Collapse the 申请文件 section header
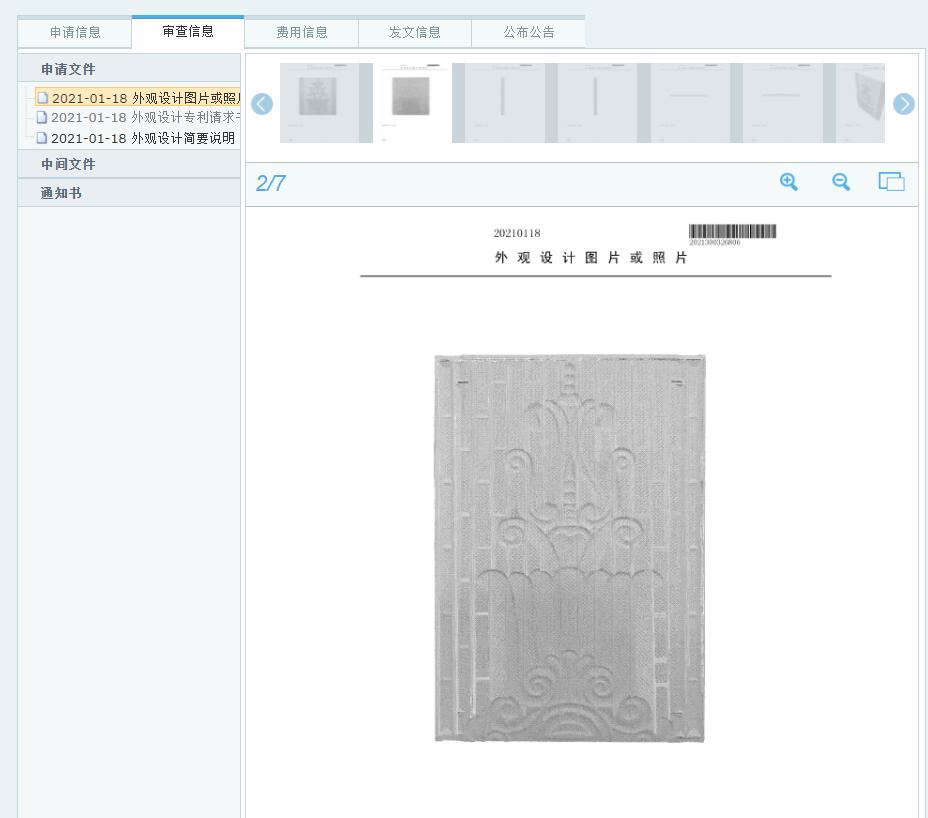 (68, 69)
